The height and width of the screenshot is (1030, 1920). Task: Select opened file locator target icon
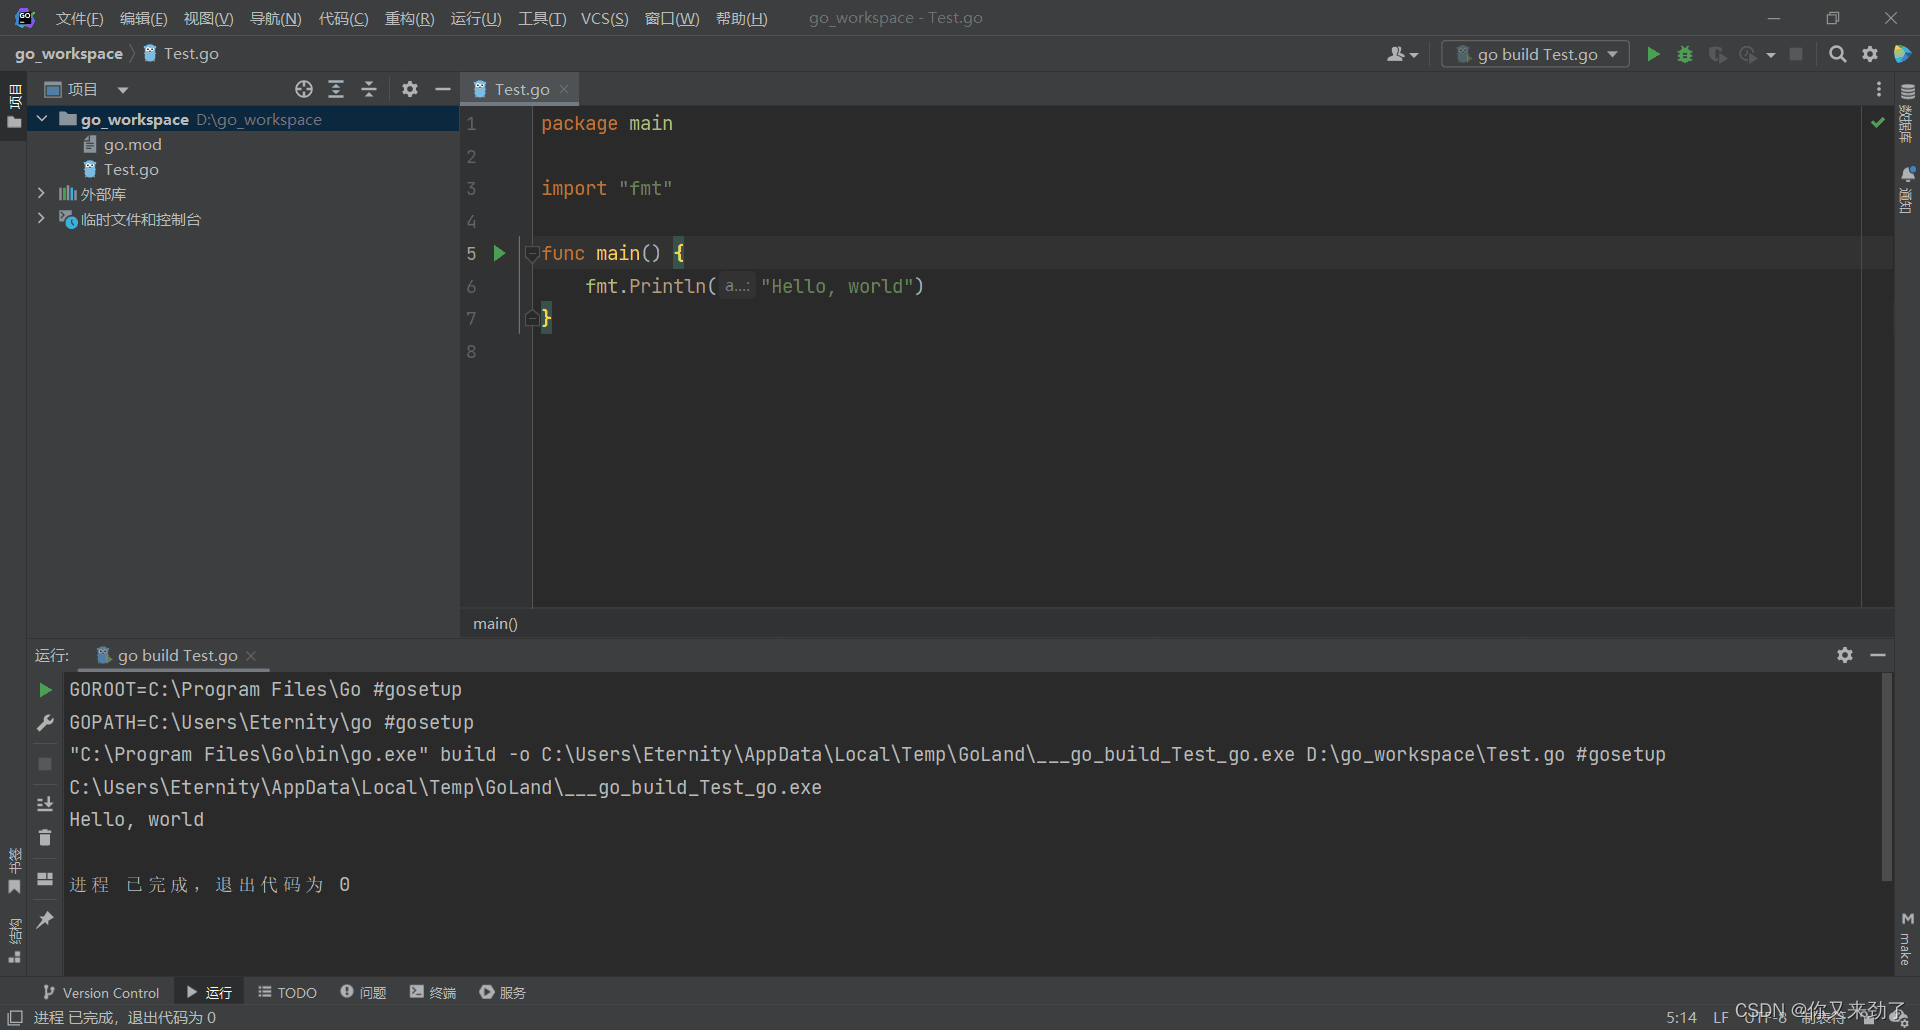tap(304, 89)
